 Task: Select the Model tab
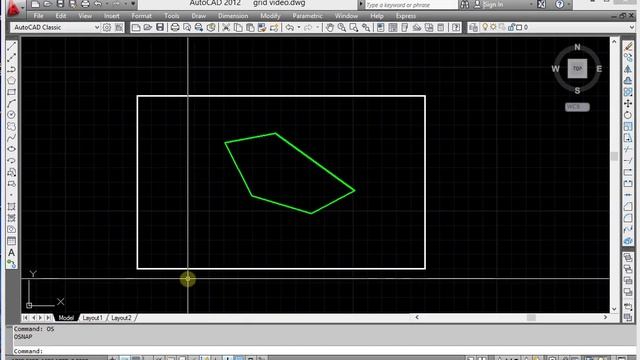click(x=66, y=318)
